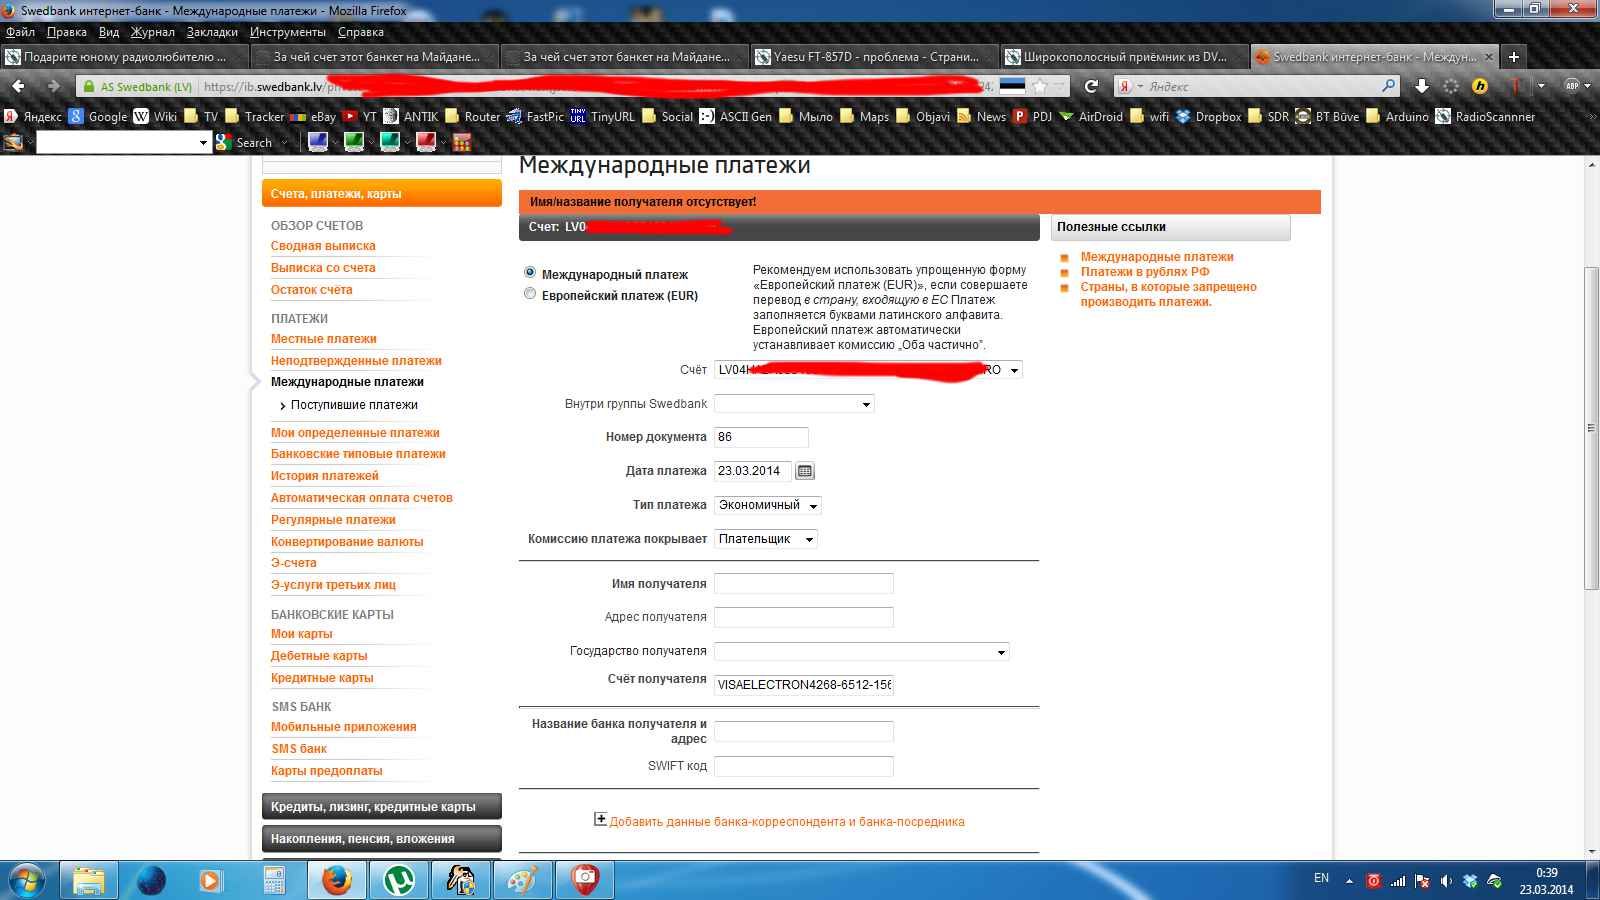Expand Добавить данные банка-корреспондента plus icon

600,819
